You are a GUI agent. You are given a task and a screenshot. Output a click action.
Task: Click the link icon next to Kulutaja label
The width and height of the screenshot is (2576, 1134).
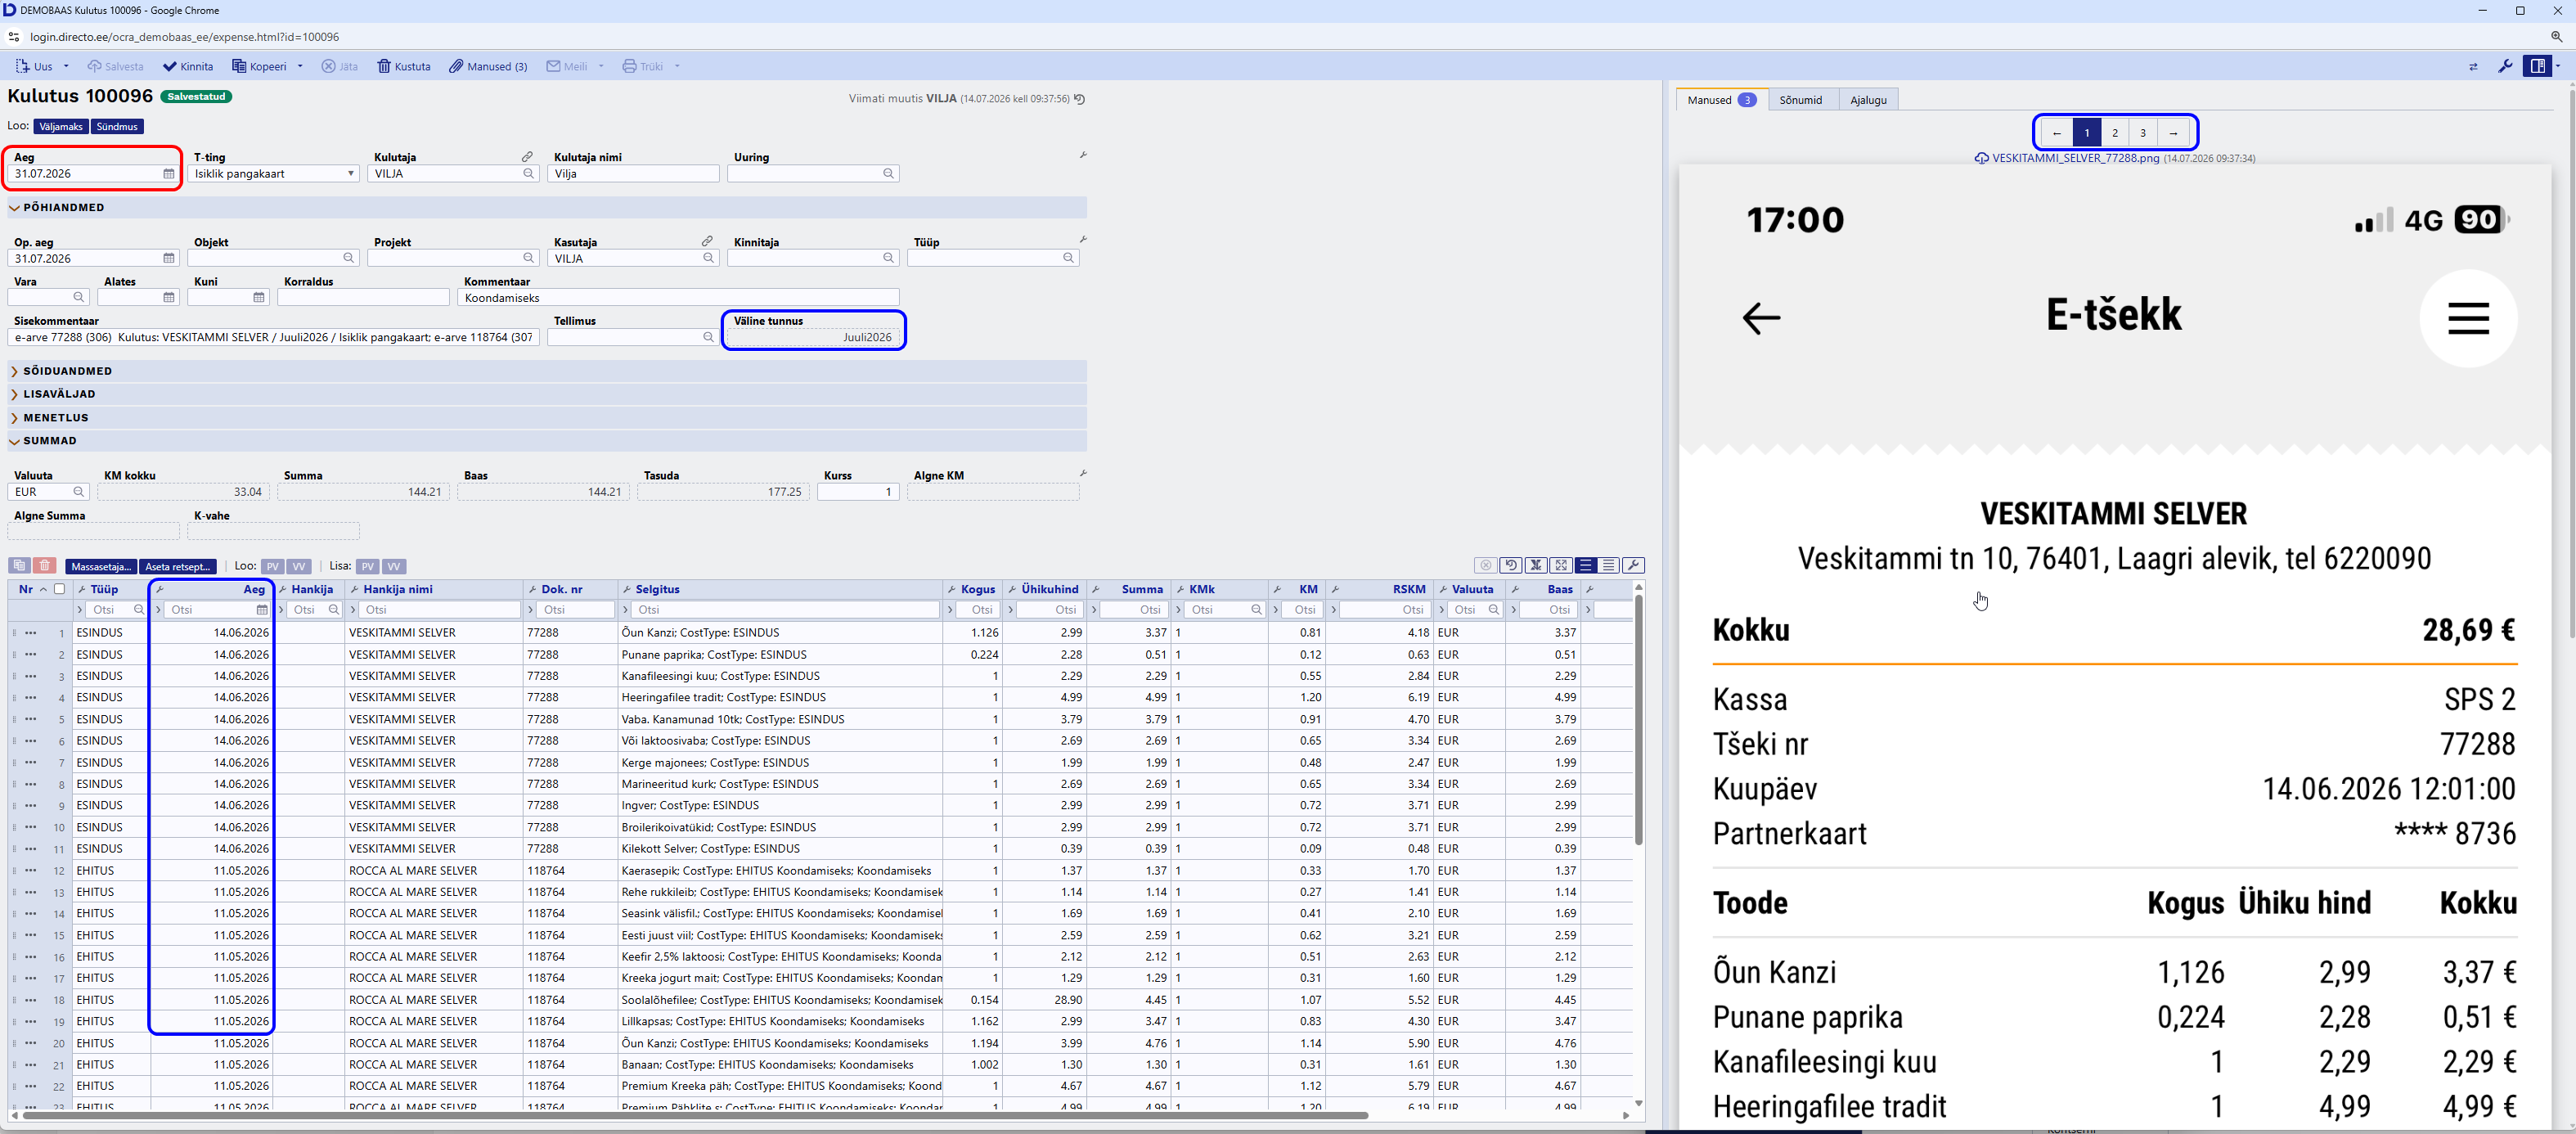pos(527,157)
